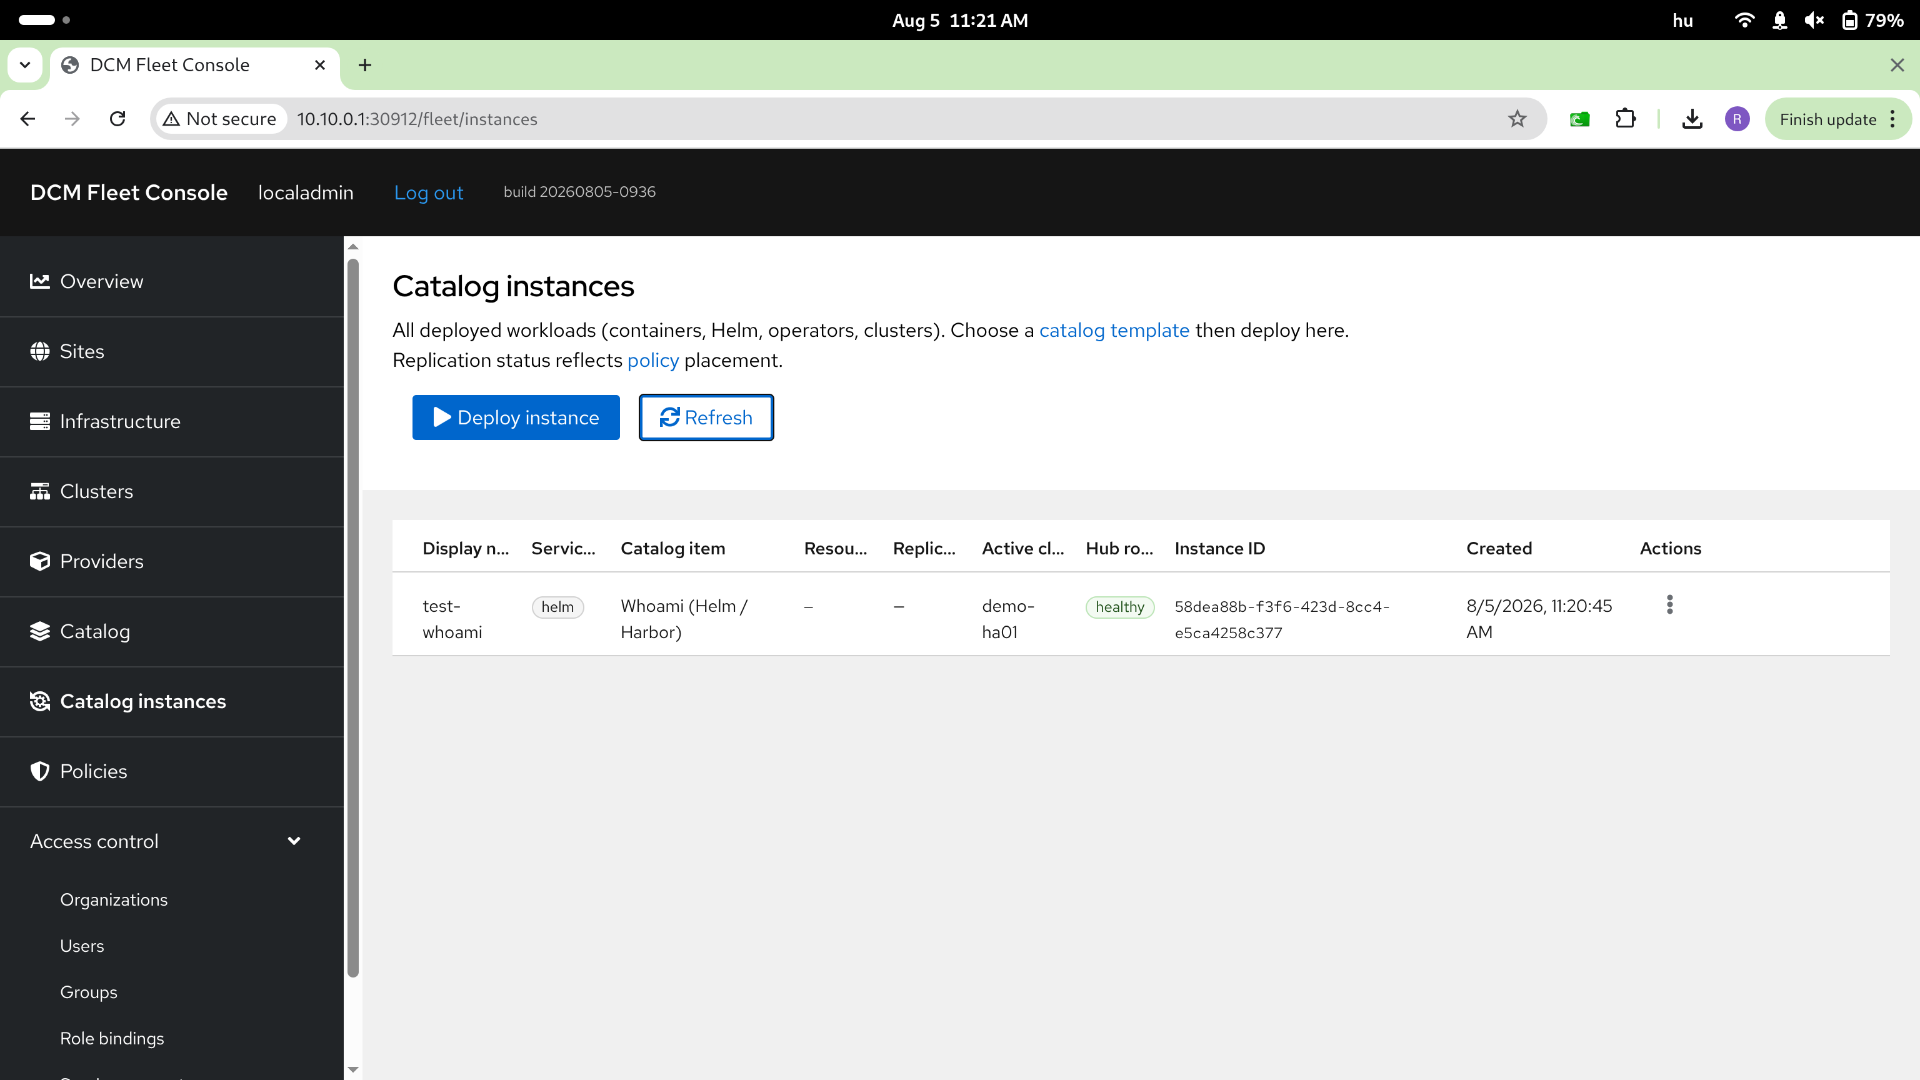This screenshot has height=1080, width=1920.
Task: Click the Catalog layers icon
Action: pyautogui.click(x=40, y=631)
